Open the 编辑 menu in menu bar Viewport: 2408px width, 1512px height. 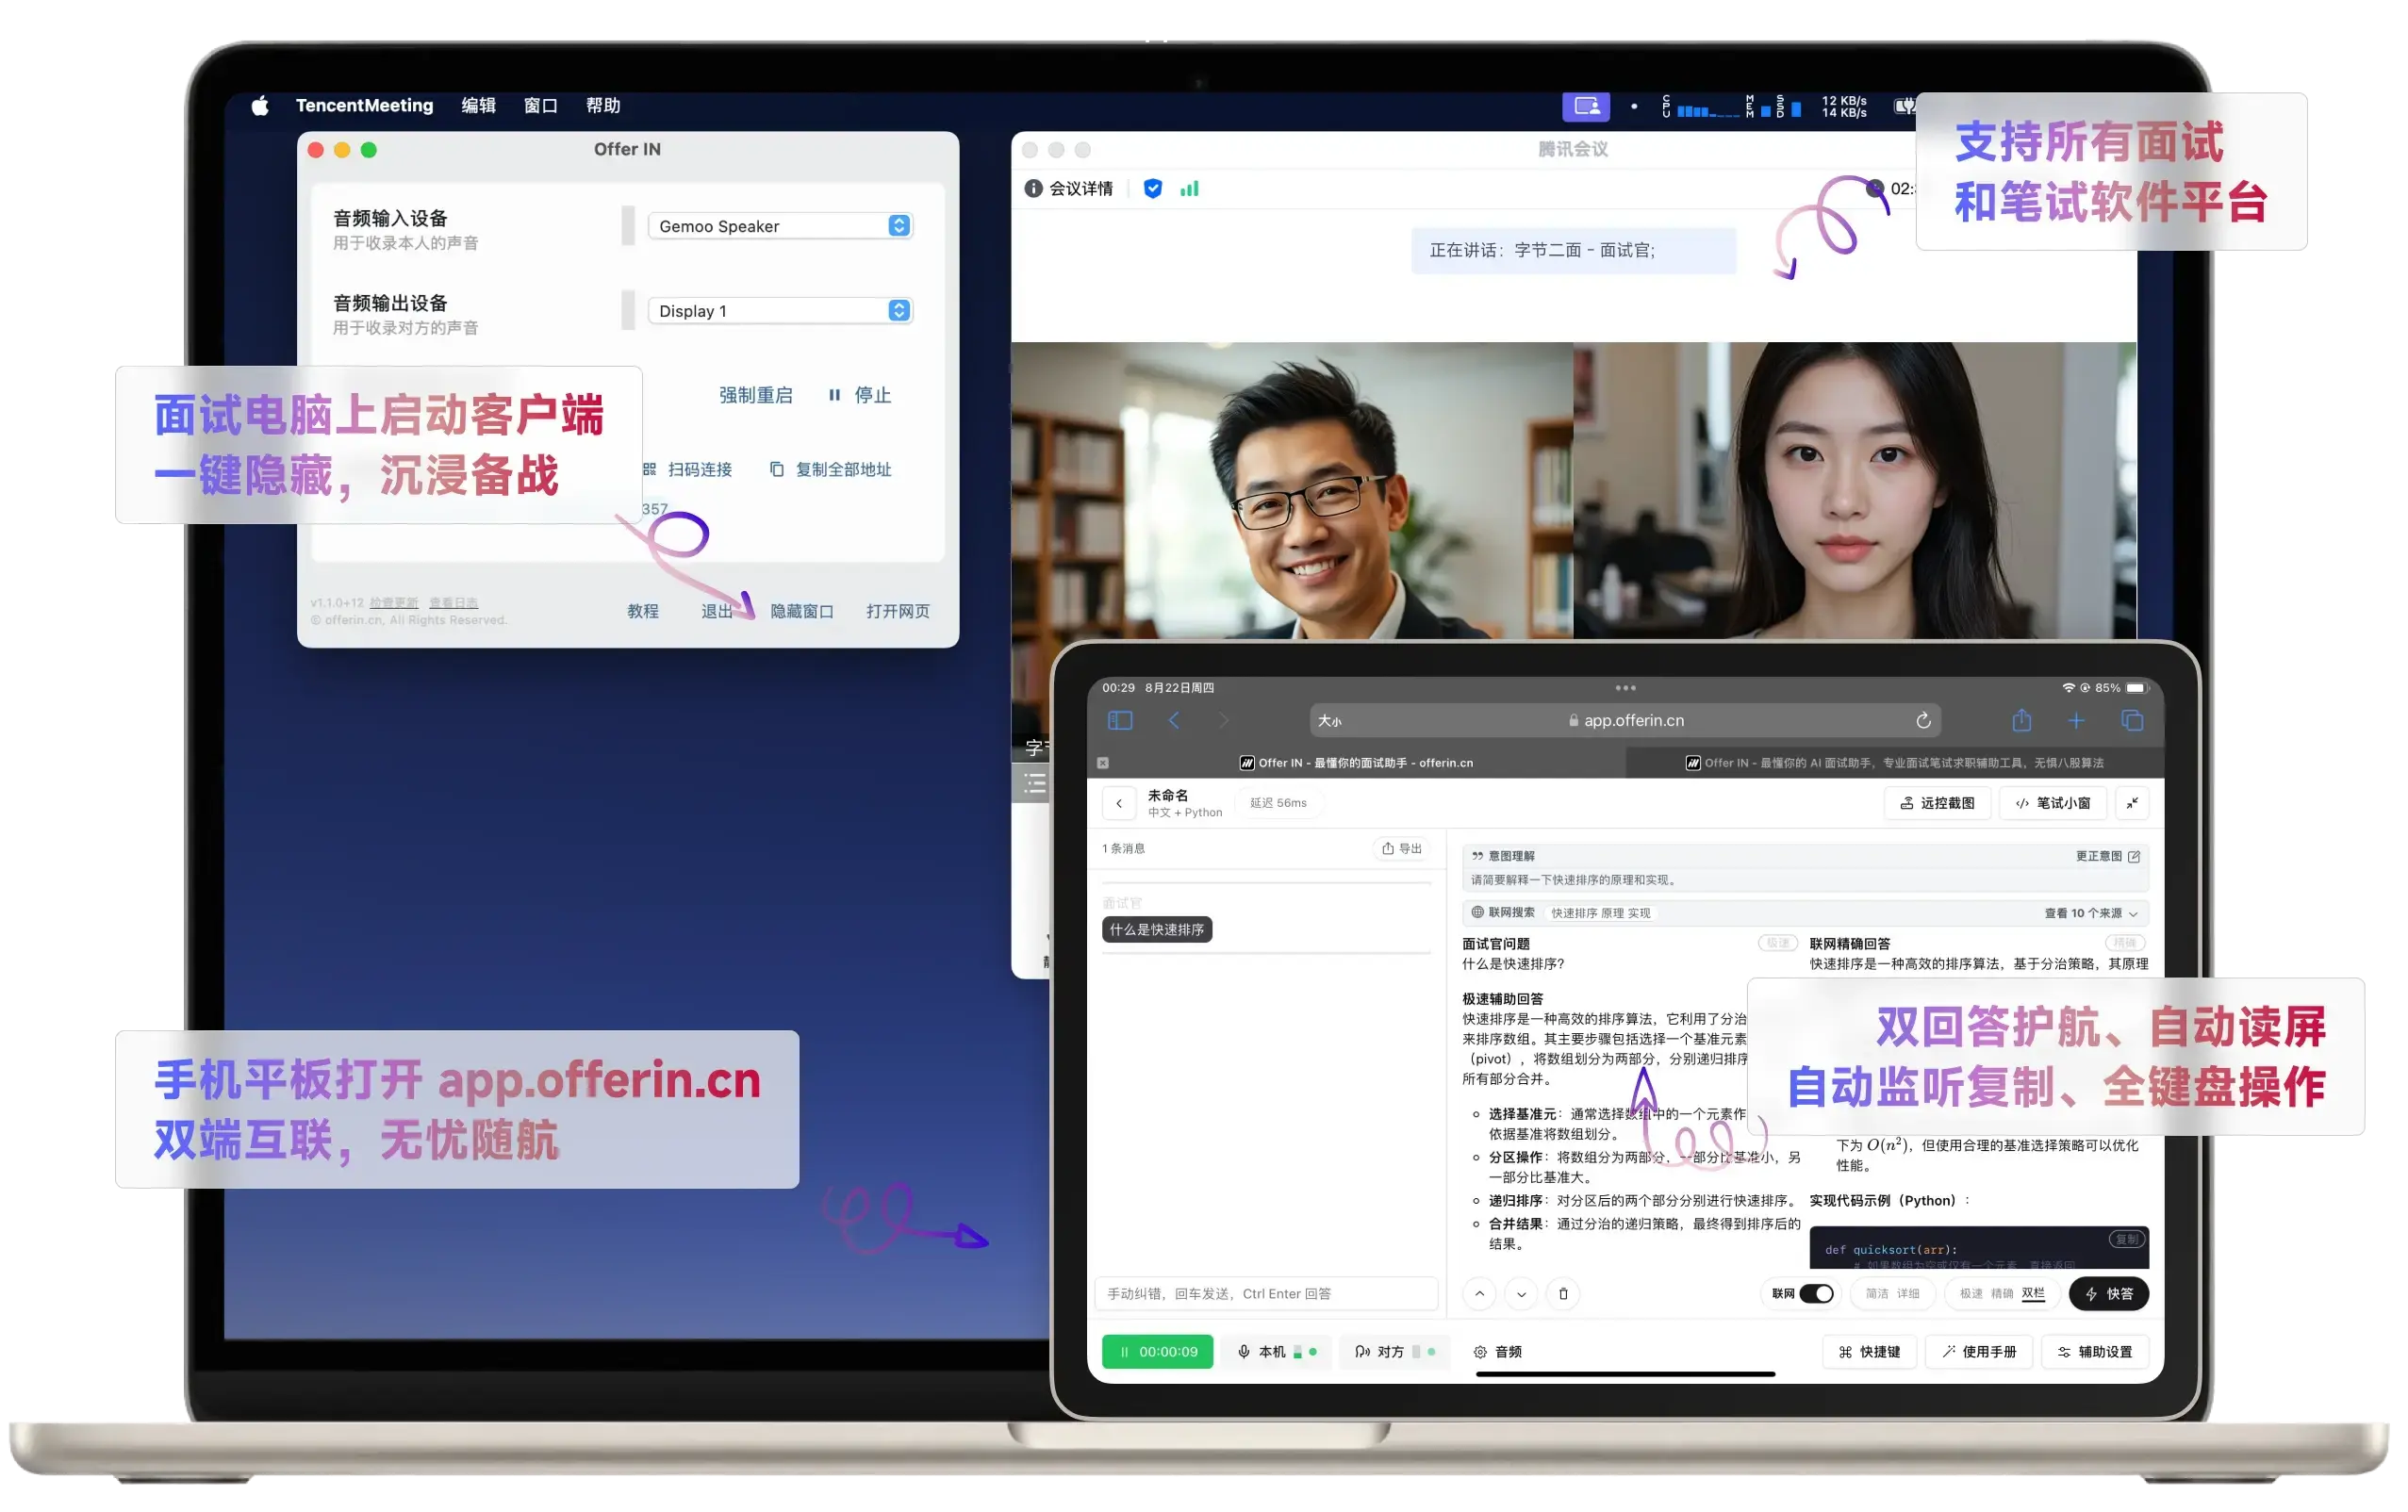pos(478,105)
